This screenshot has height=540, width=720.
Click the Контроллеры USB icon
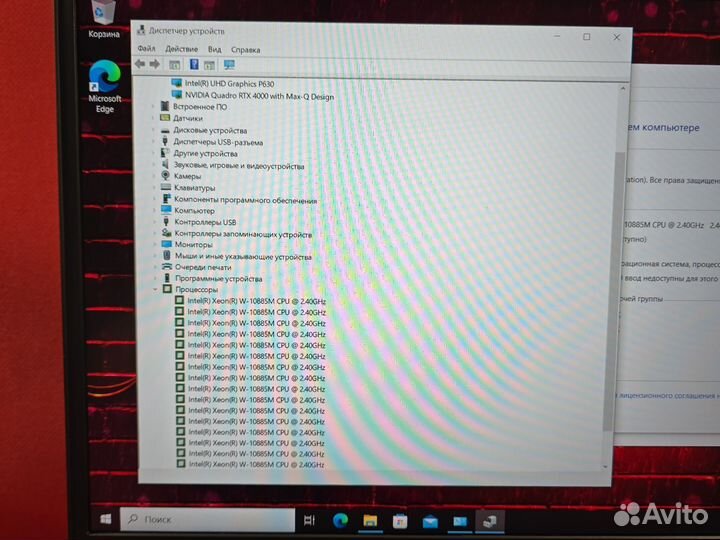pos(166,222)
